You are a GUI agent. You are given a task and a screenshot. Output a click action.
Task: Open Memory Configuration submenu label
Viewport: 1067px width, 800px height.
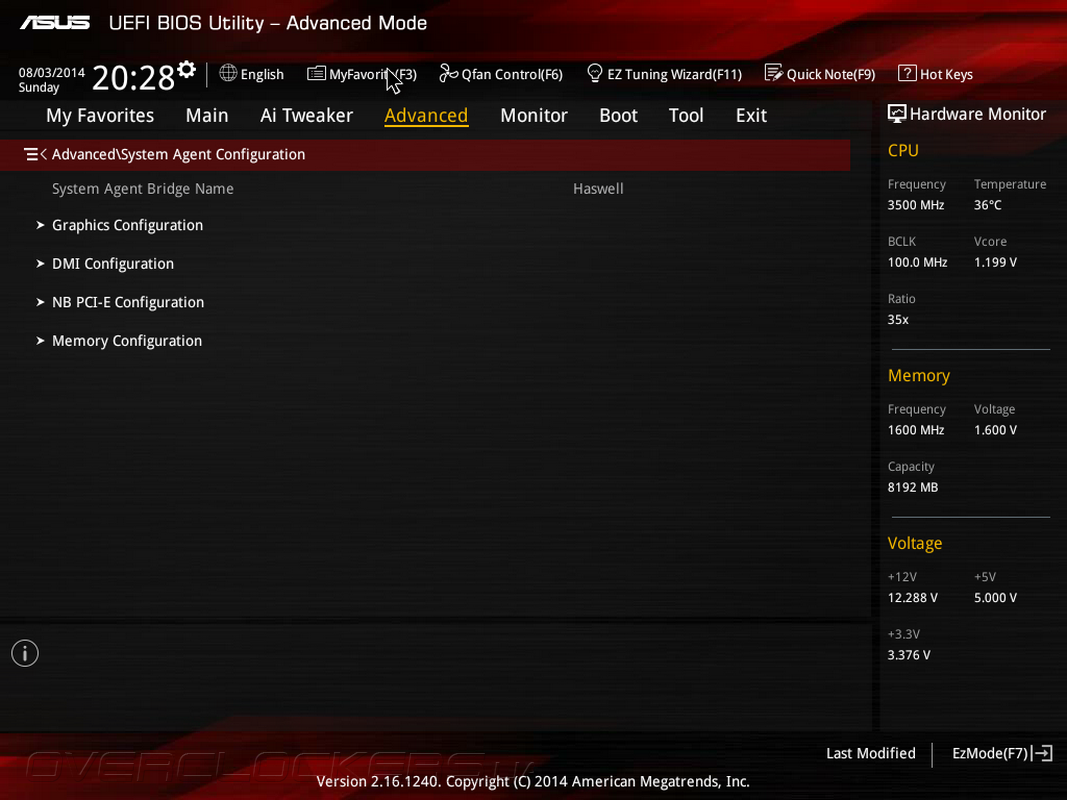(x=127, y=341)
